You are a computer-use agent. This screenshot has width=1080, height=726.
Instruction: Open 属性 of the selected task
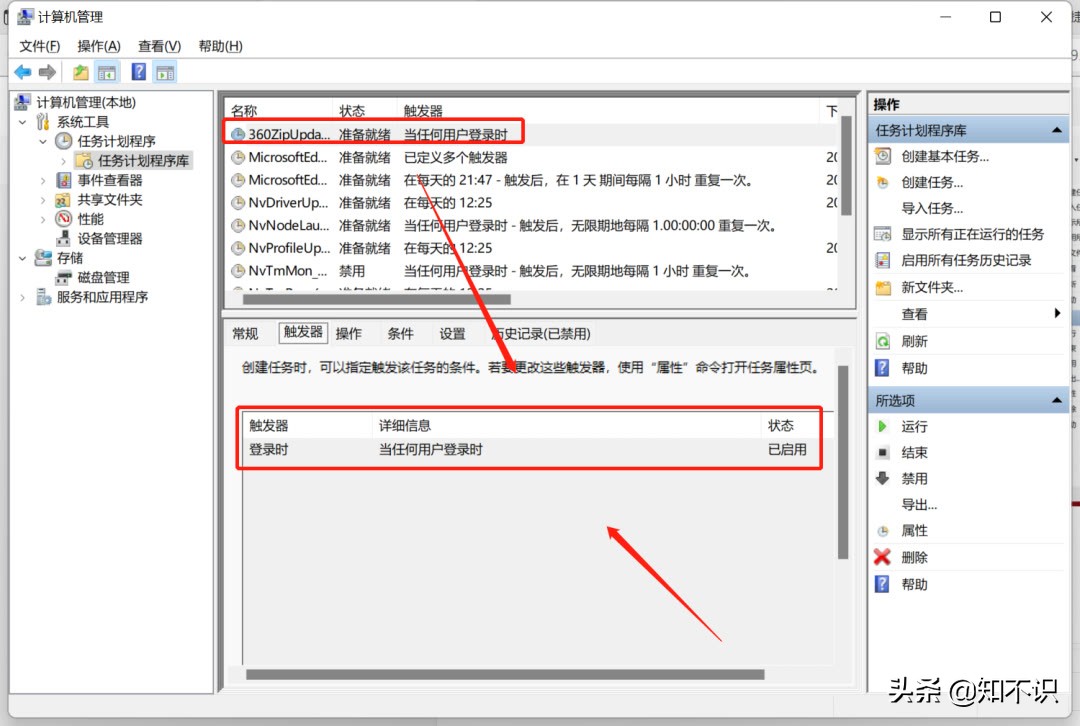click(914, 530)
